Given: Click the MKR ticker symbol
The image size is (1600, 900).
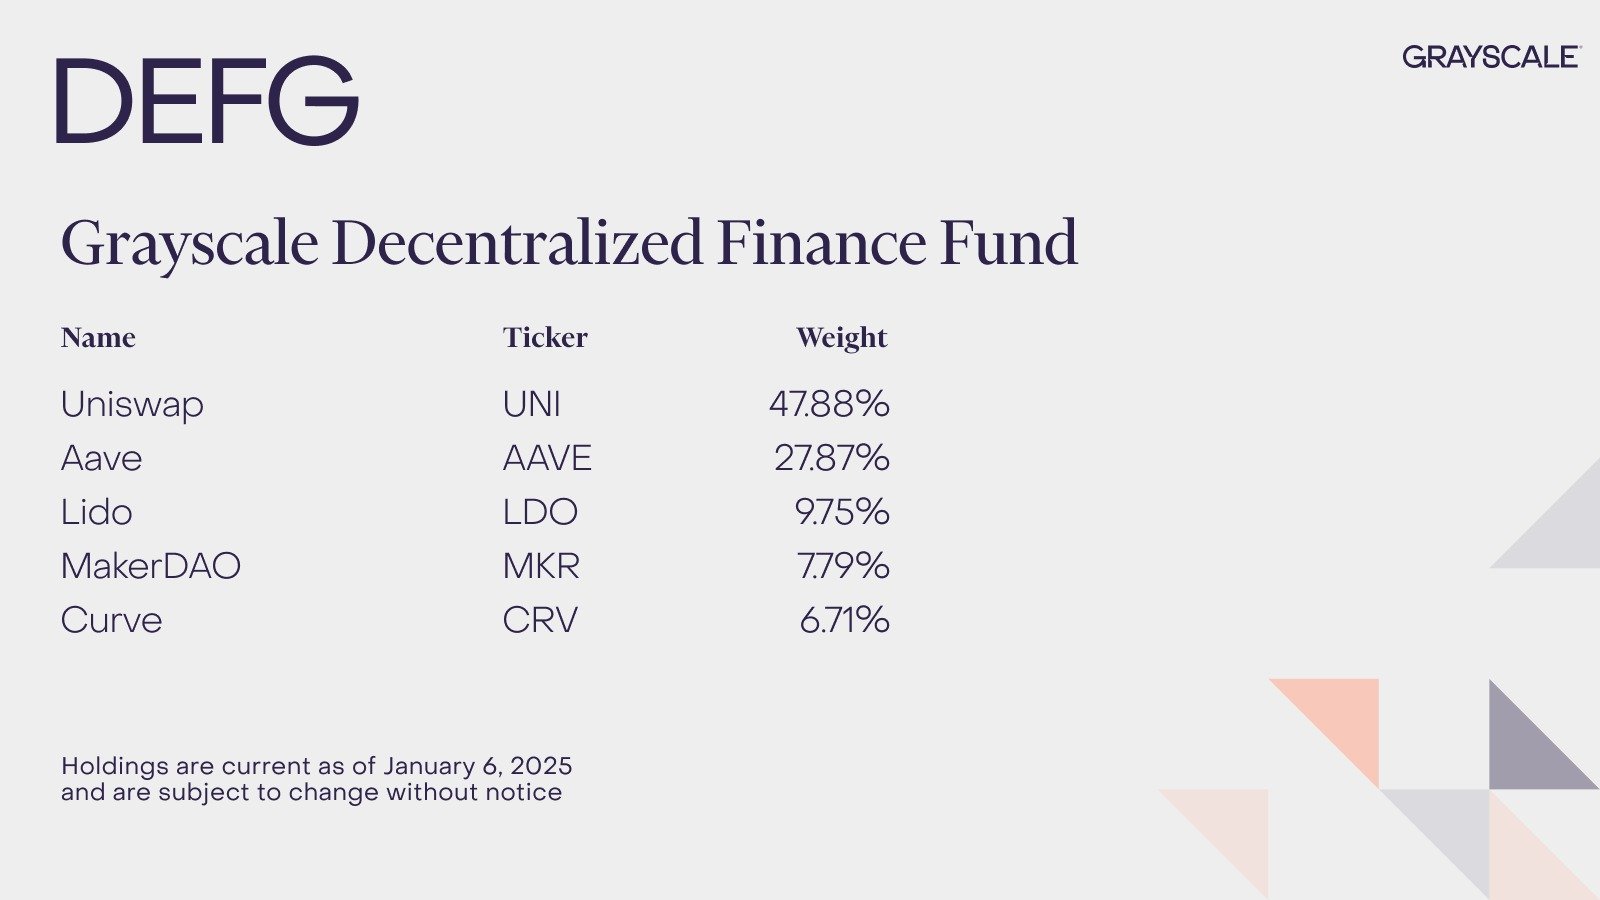Looking at the screenshot, I should point(541,566).
